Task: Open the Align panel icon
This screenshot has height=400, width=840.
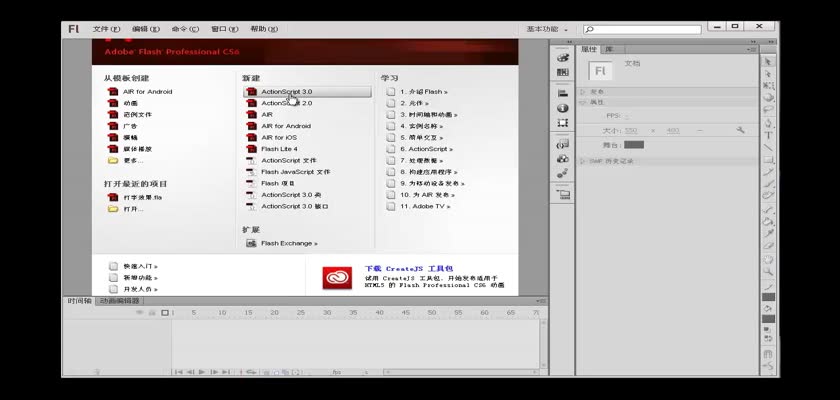Action: click(562, 94)
